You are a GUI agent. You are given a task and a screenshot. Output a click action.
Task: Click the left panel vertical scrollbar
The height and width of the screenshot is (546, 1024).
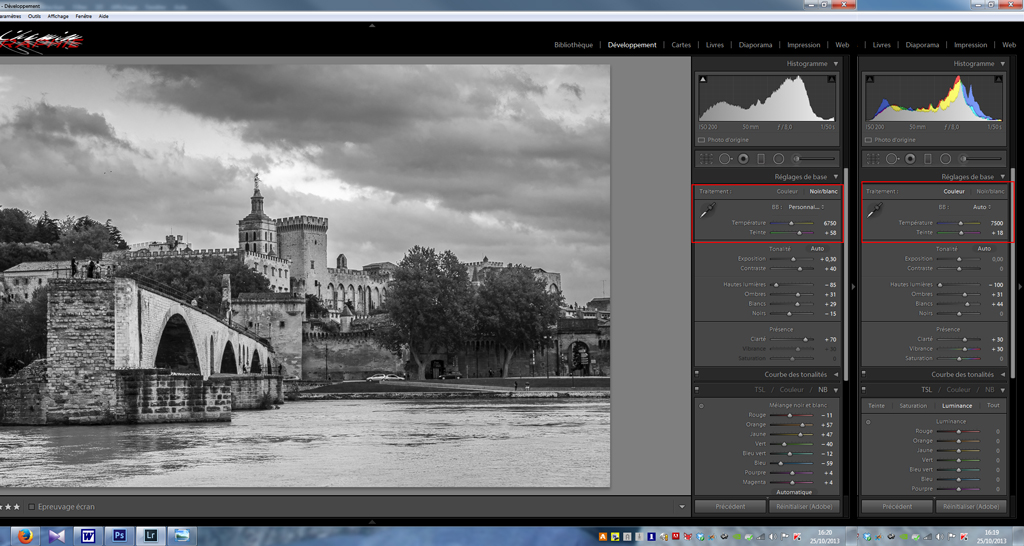[x=846, y=274]
